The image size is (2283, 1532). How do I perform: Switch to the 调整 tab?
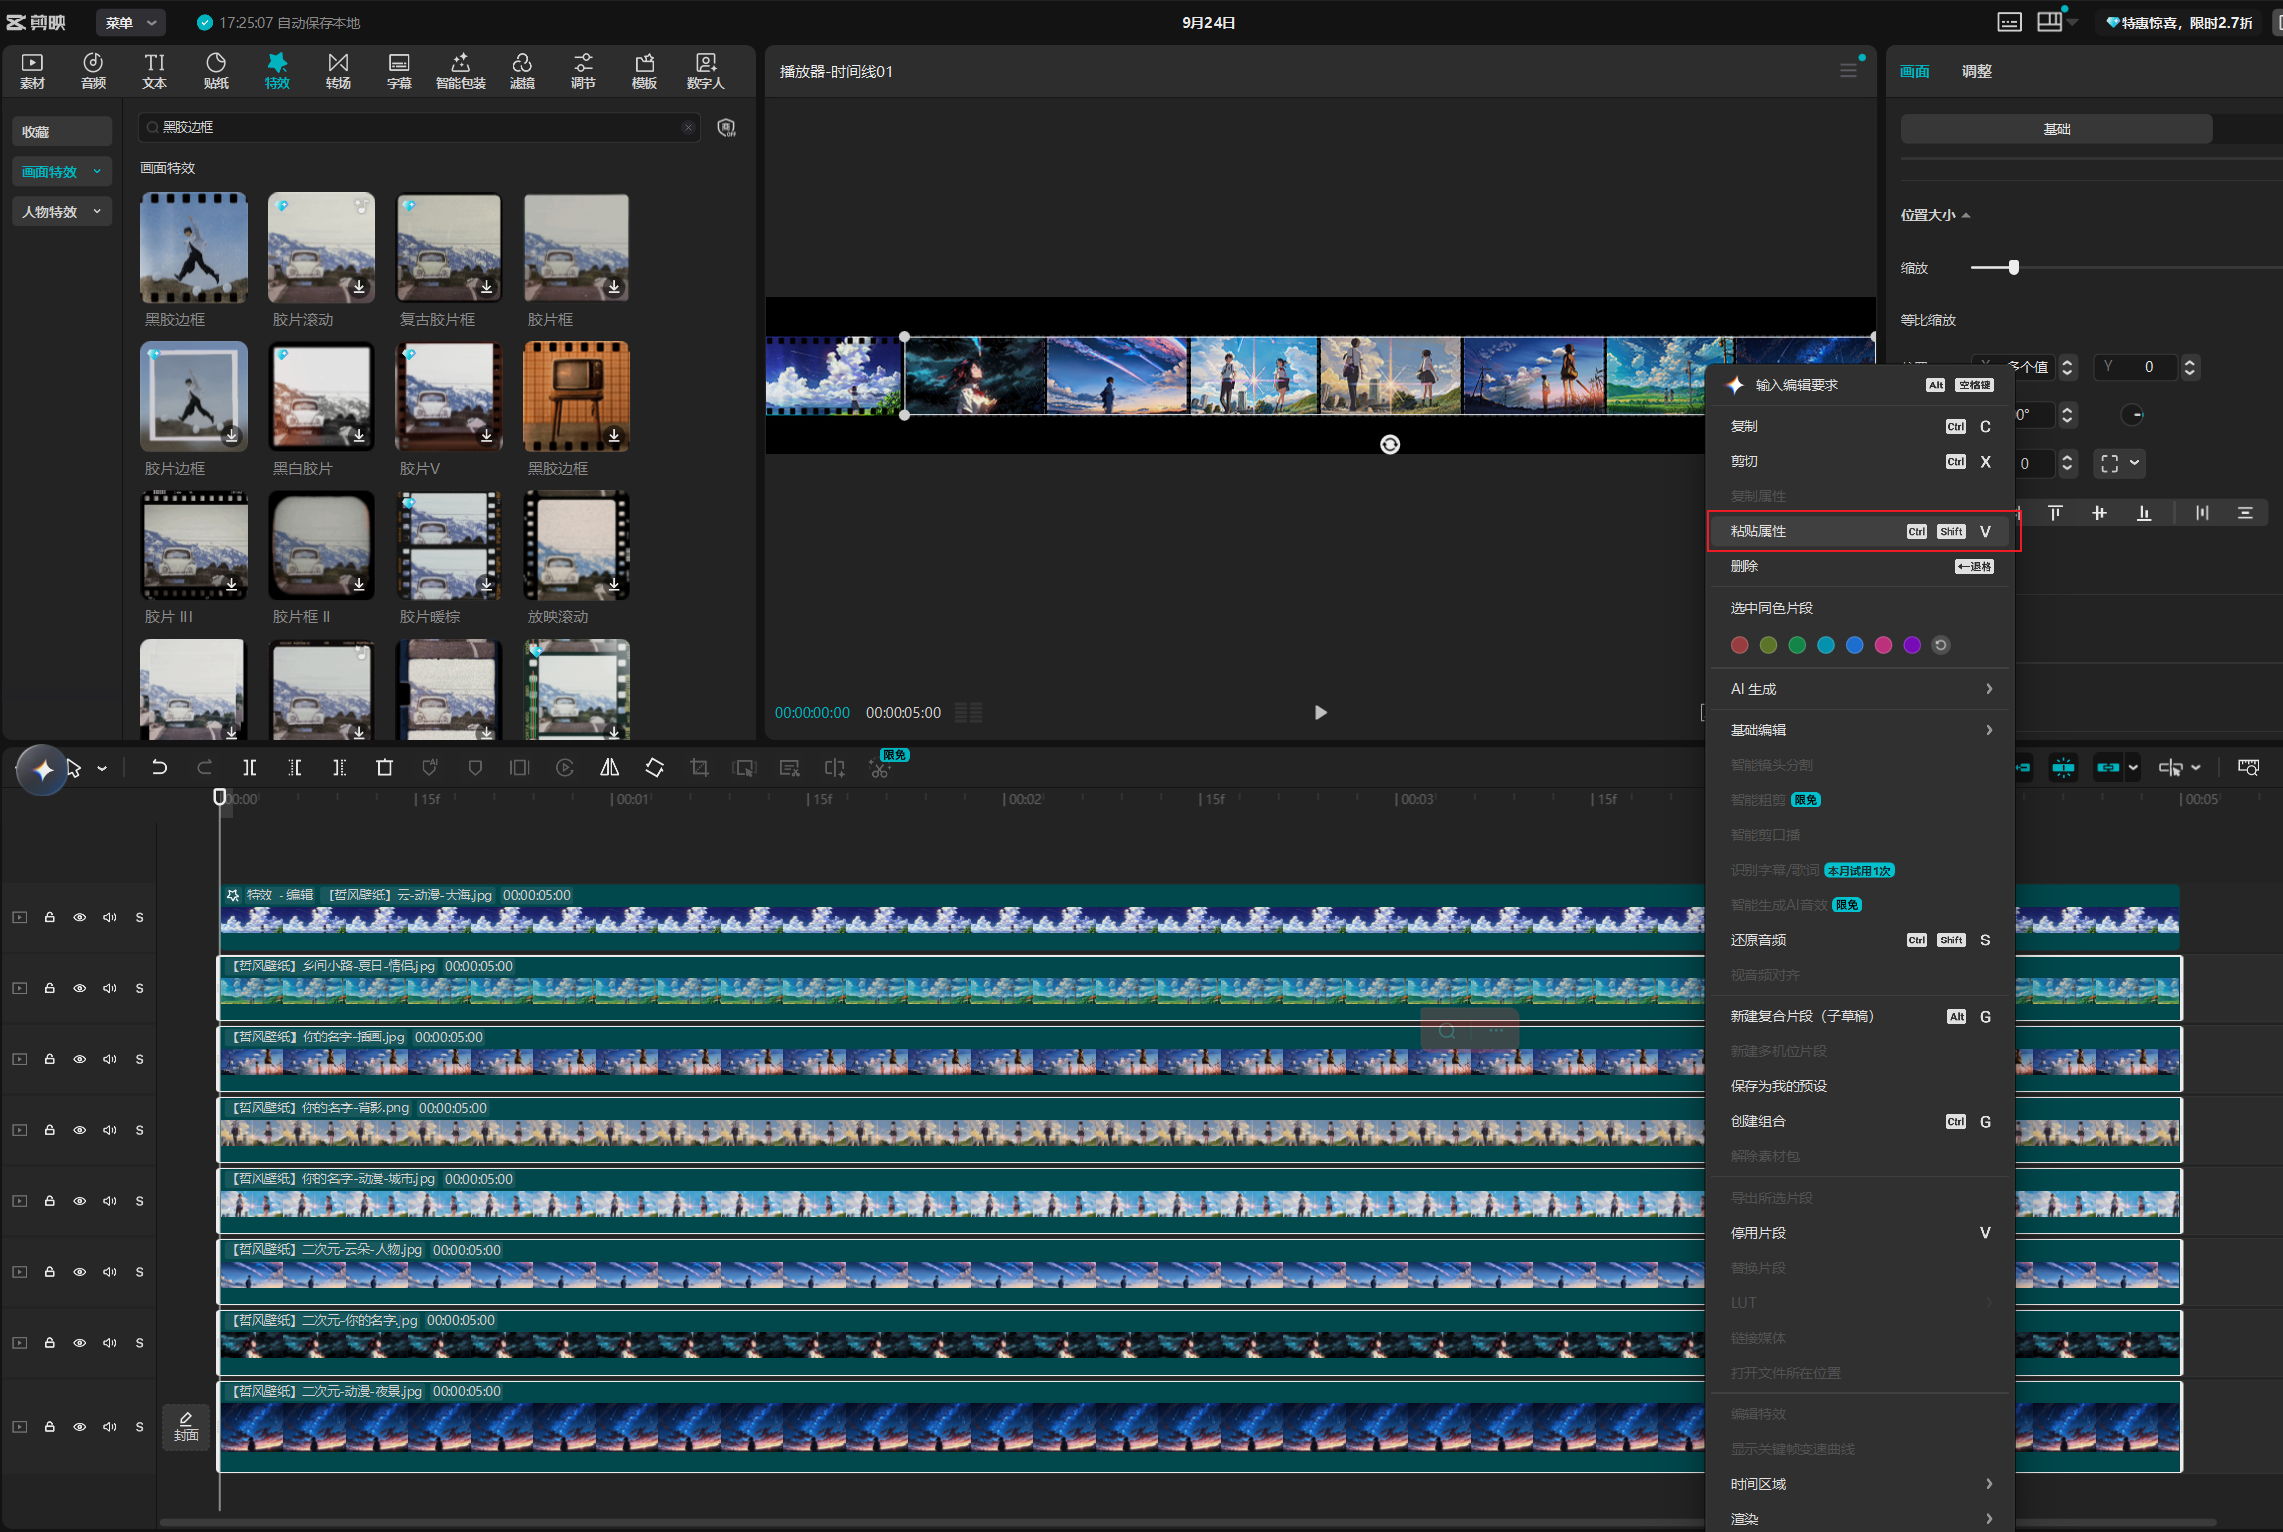coord(1976,71)
